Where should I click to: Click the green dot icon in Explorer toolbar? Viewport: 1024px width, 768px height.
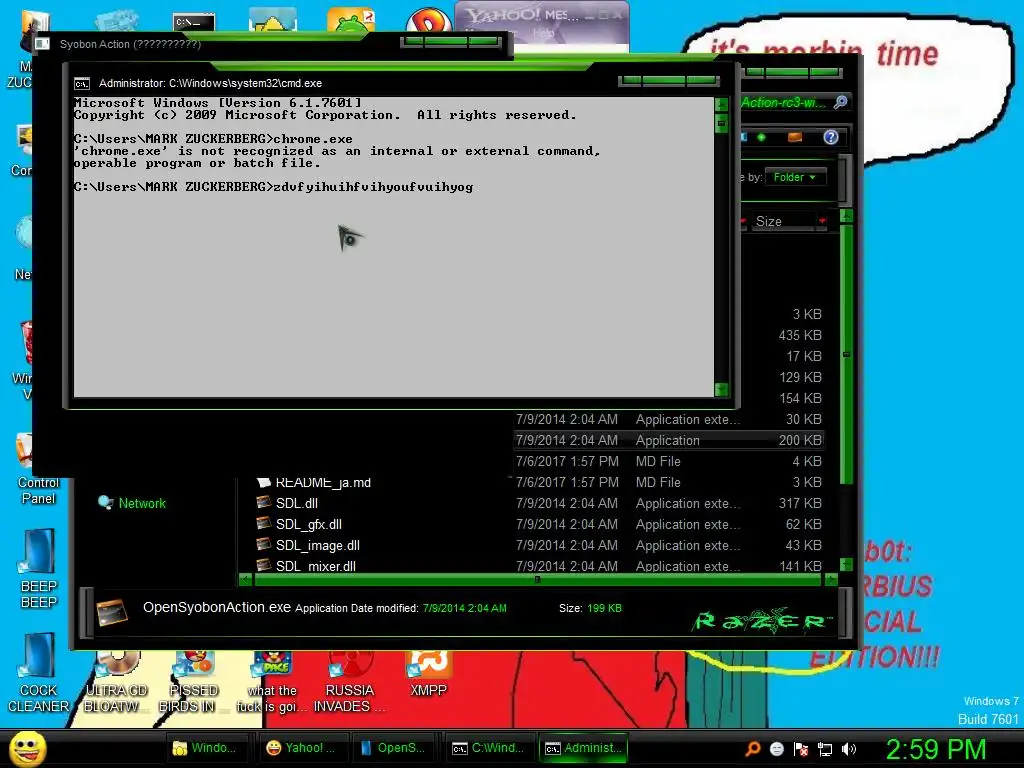click(761, 137)
